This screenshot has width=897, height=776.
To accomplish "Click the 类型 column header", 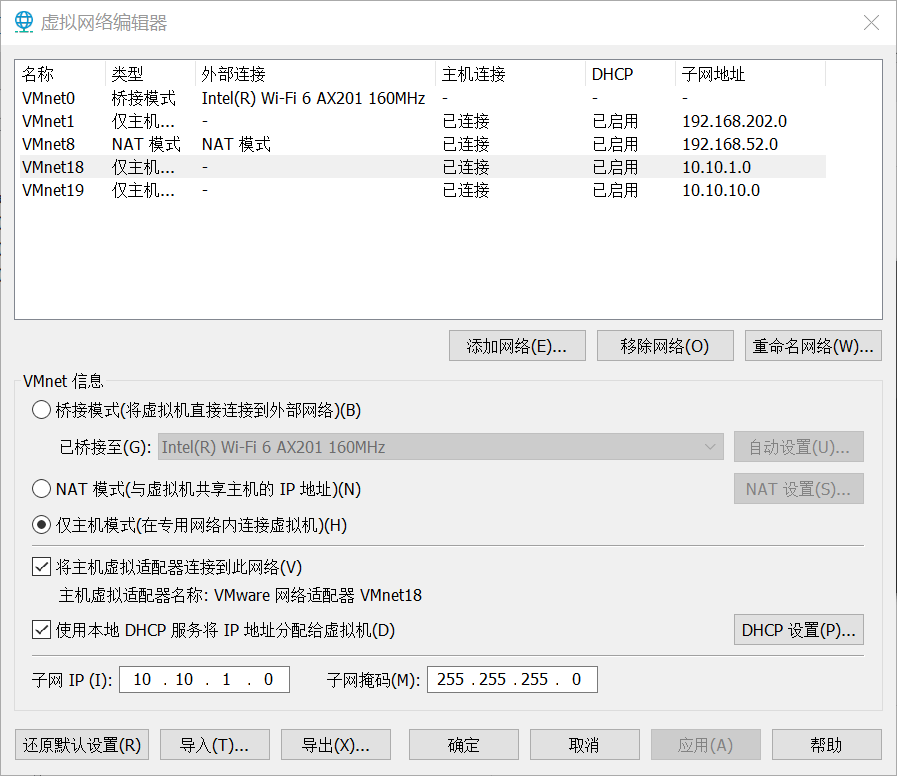I will point(150,74).
